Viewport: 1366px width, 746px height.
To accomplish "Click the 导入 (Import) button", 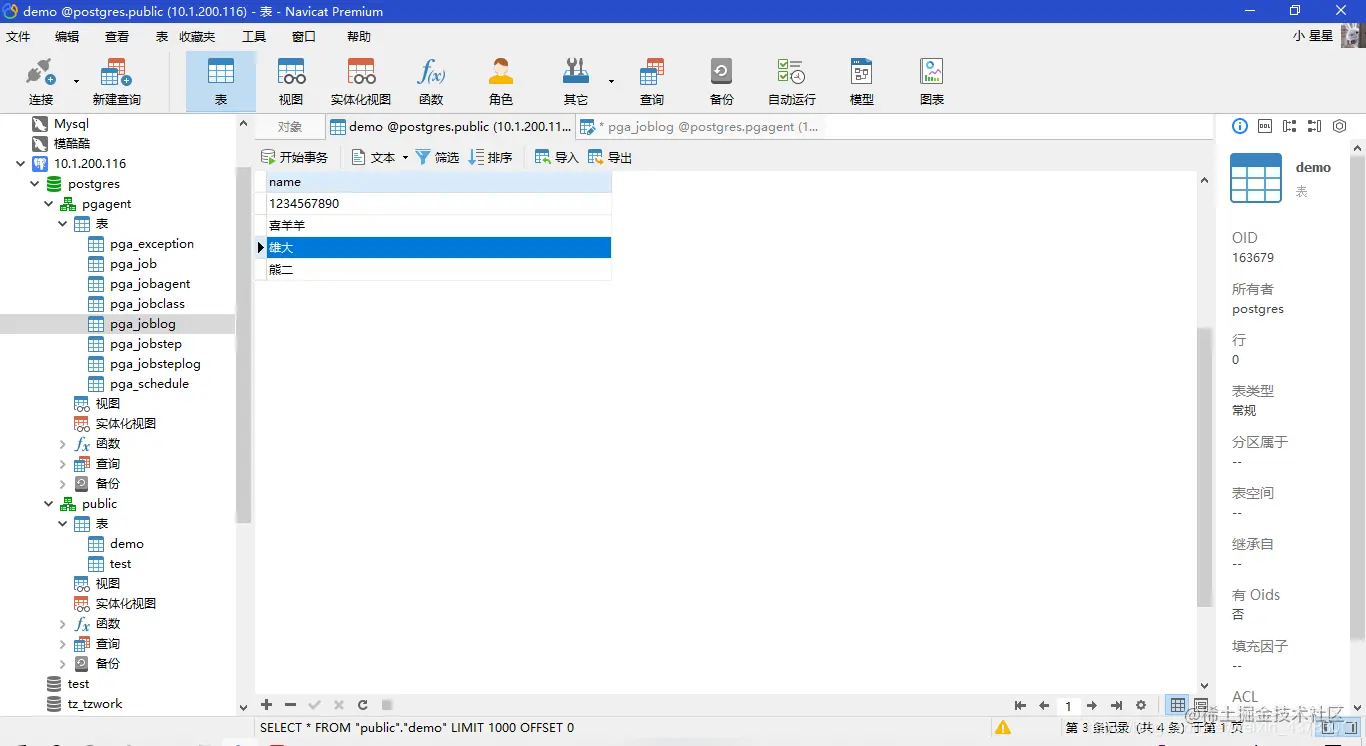I will coord(557,158).
